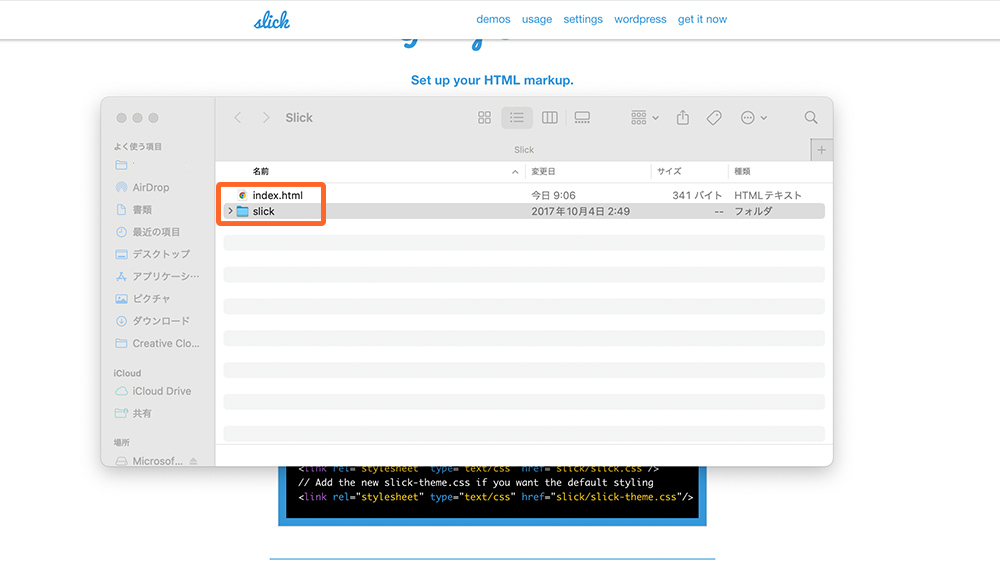Sort by the サイズ column header

[670, 171]
